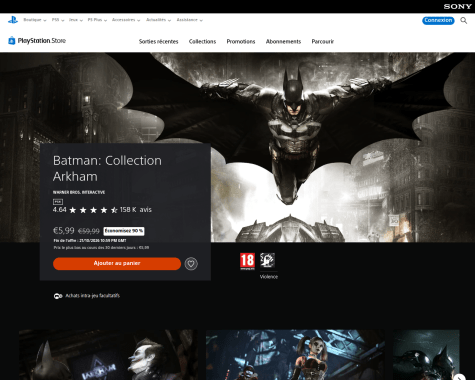Click the PS4 platform badge
Viewport: 475px width, 380px height.
(x=58, y=202)
